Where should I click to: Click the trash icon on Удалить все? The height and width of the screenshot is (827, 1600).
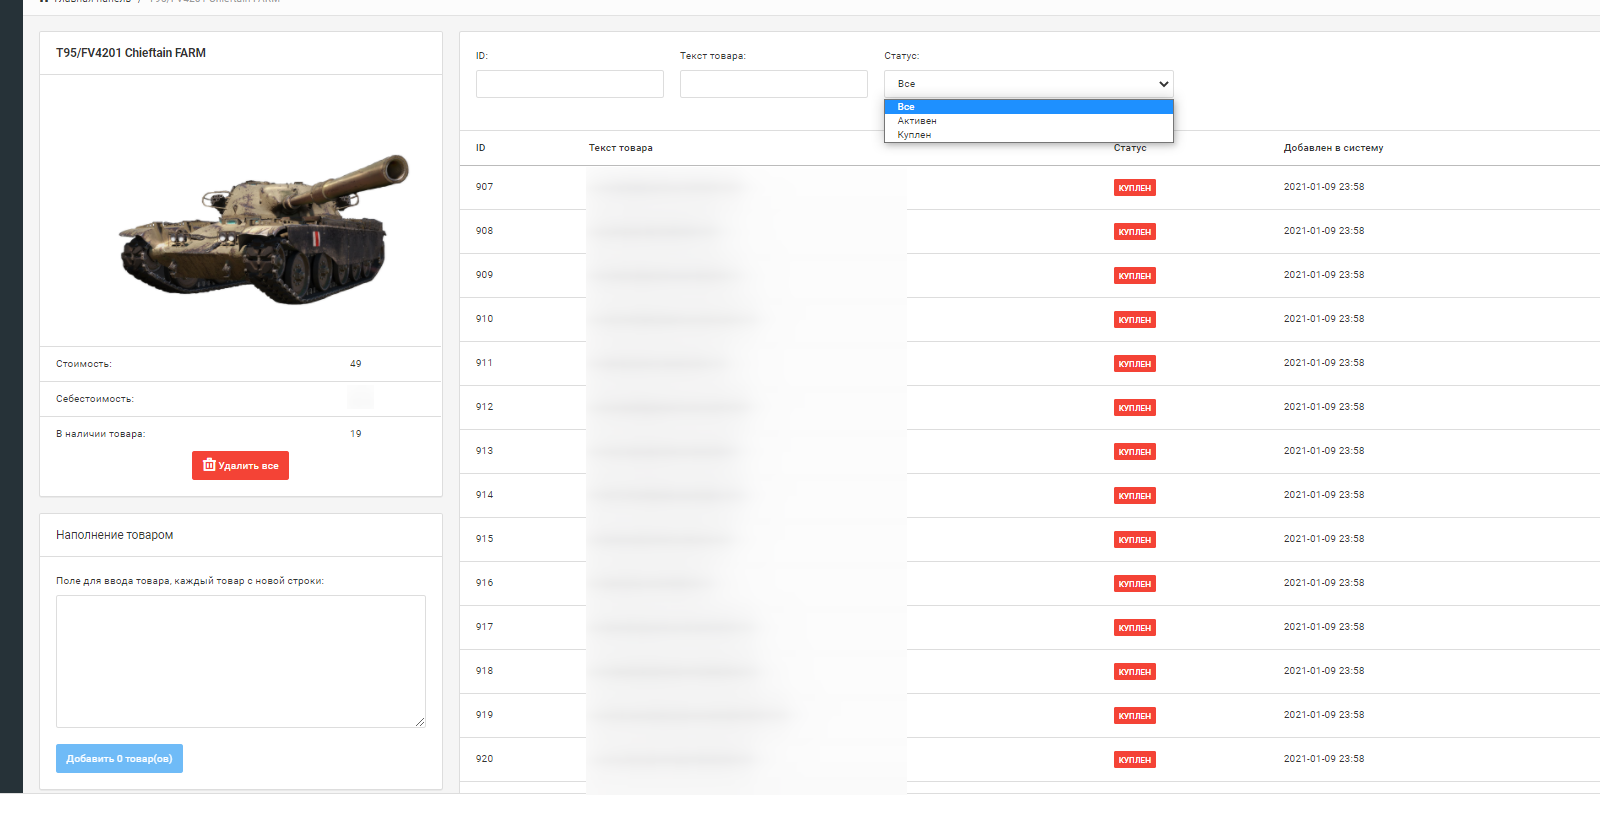pos(209,465)
